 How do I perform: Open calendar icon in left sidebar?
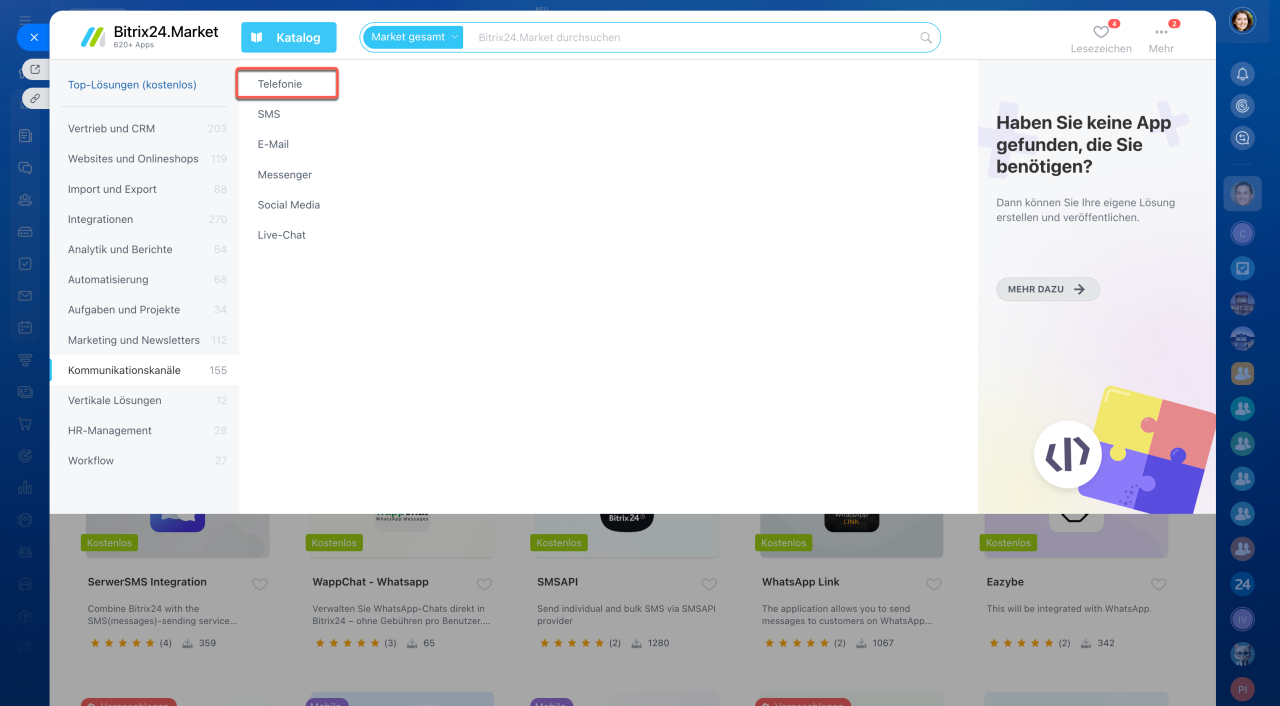[x=25, y=327]
